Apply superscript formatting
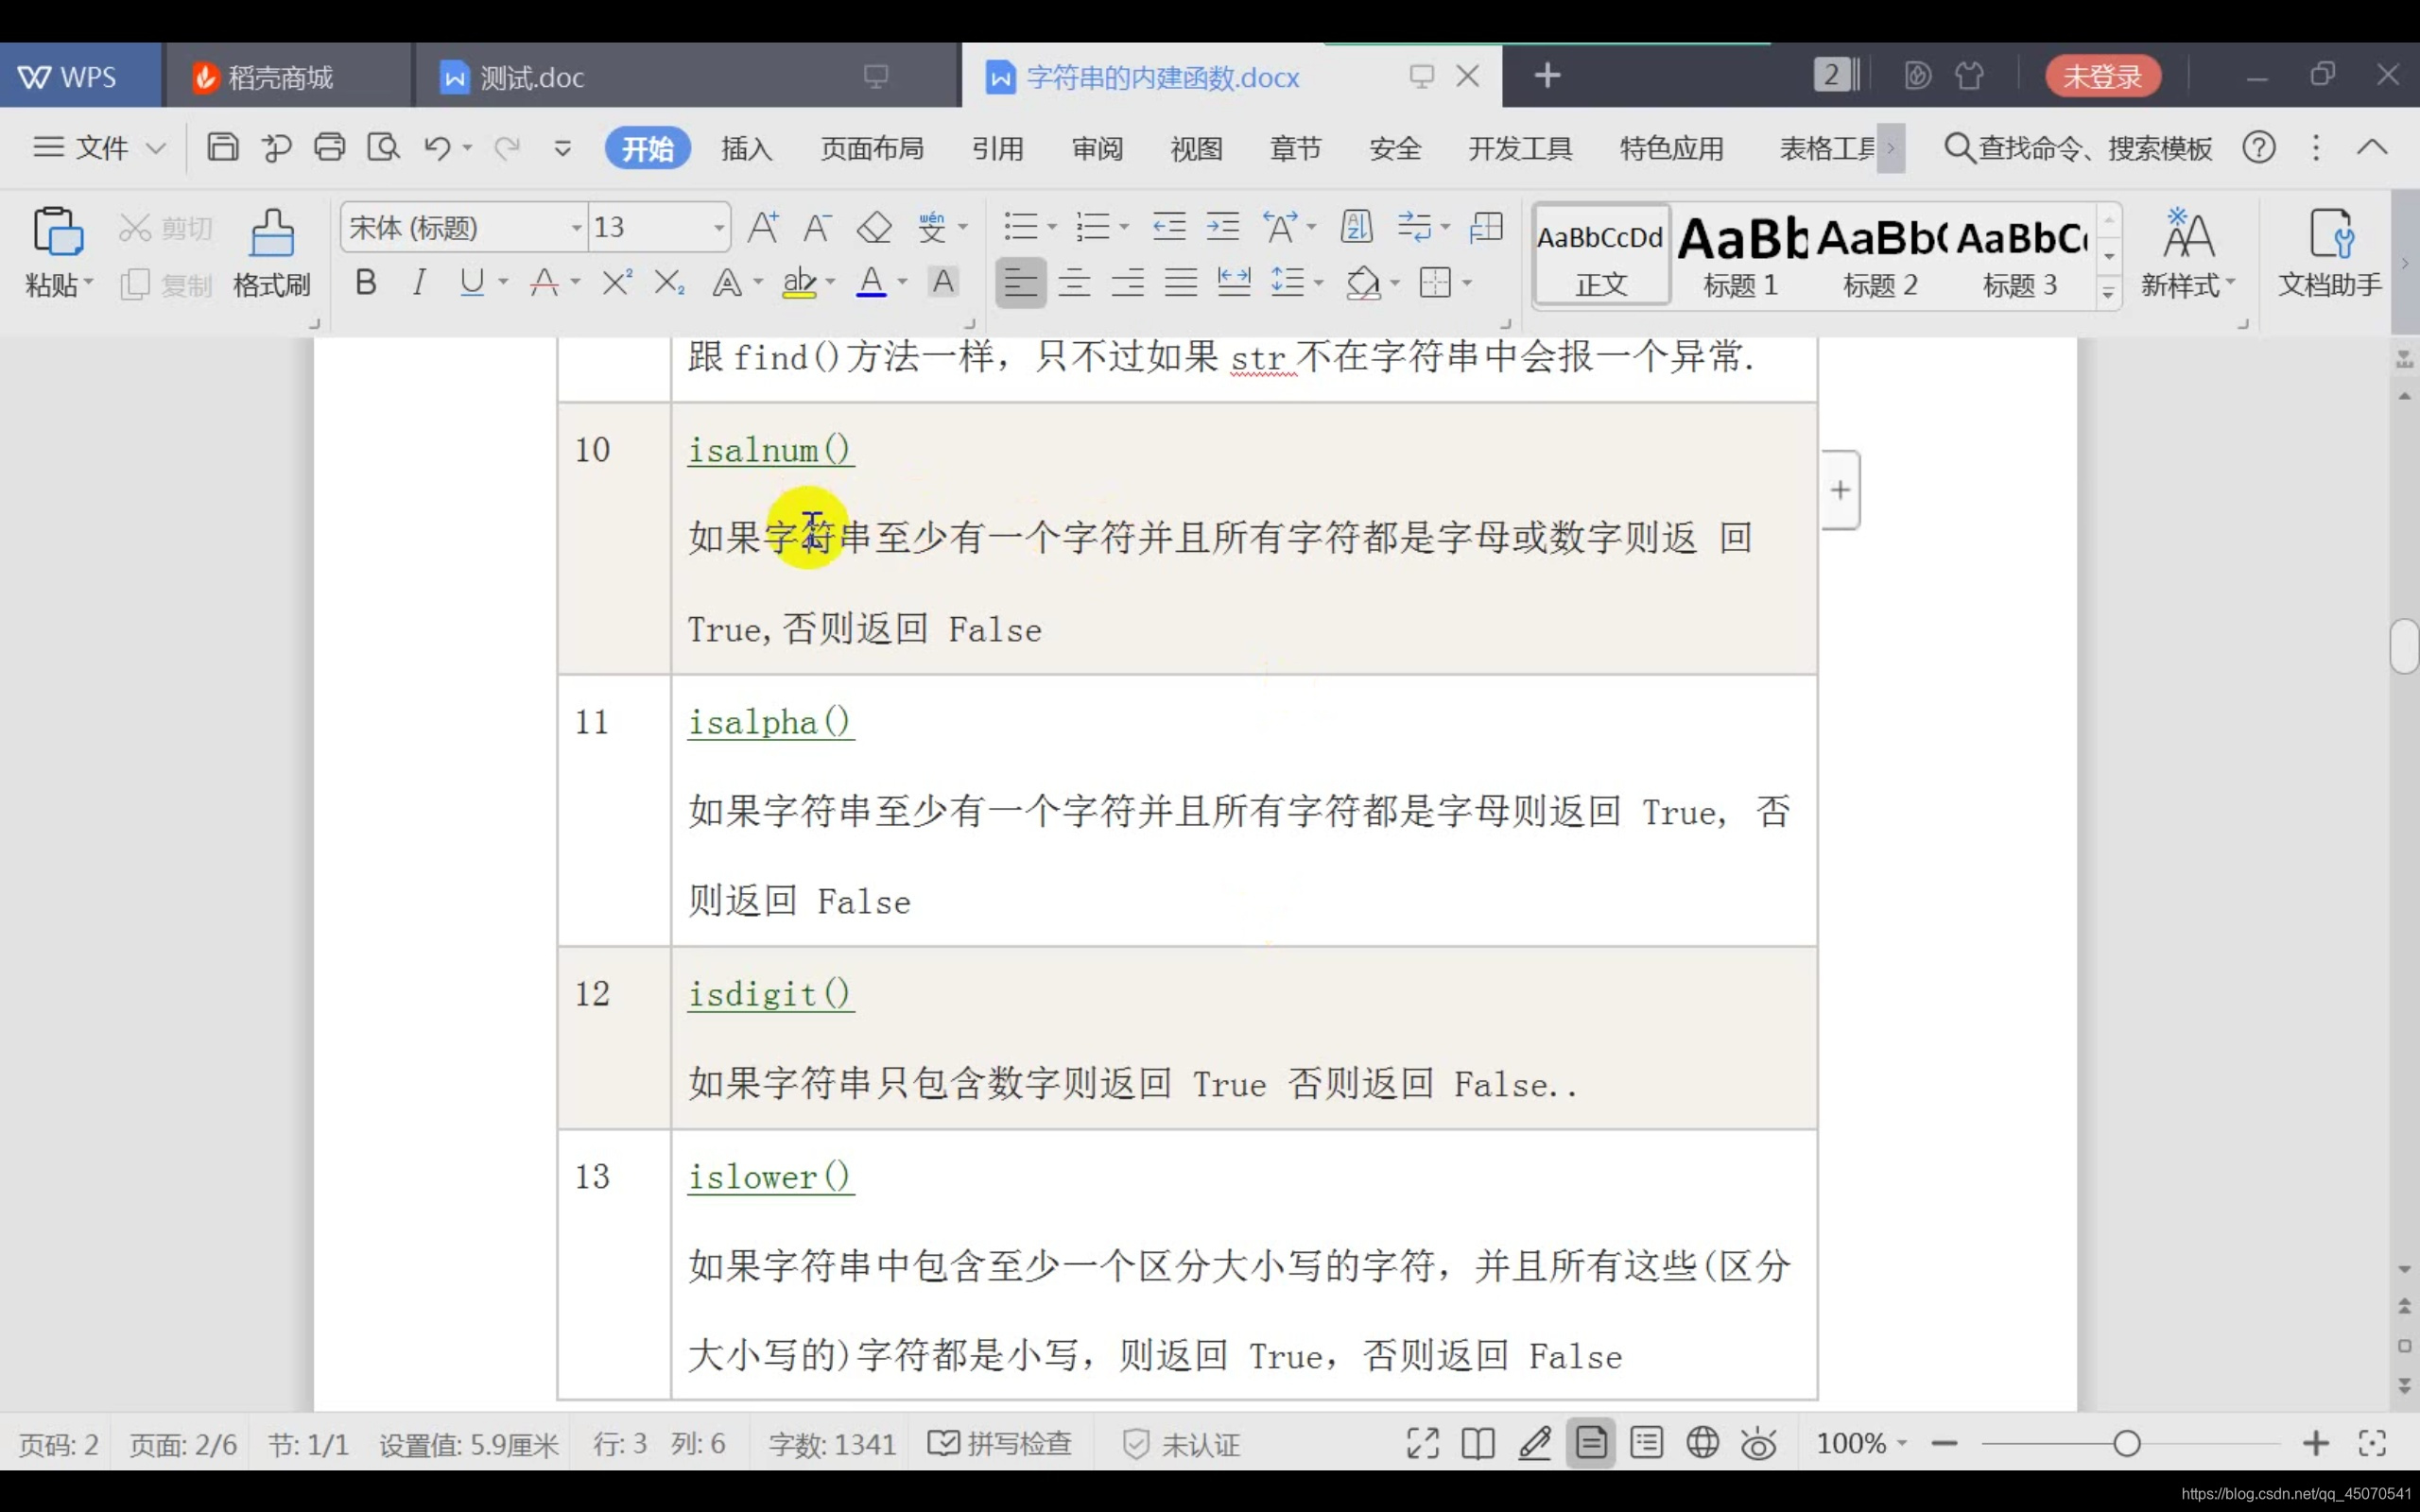Screen dimensions: 2420x1512 pyautogui.click(x=616, y=283)
